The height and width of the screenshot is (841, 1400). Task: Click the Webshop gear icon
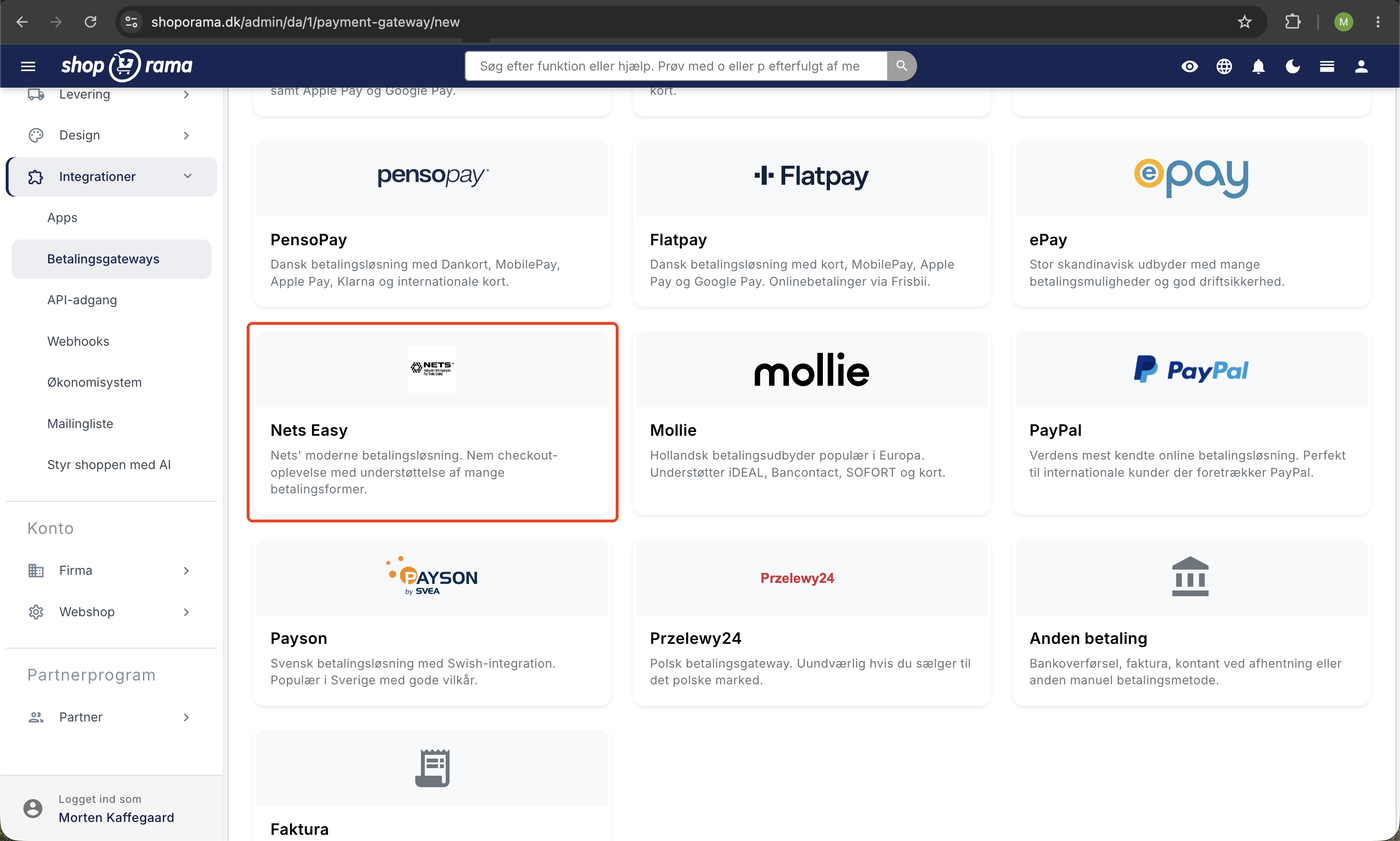[x=36, y=611]
